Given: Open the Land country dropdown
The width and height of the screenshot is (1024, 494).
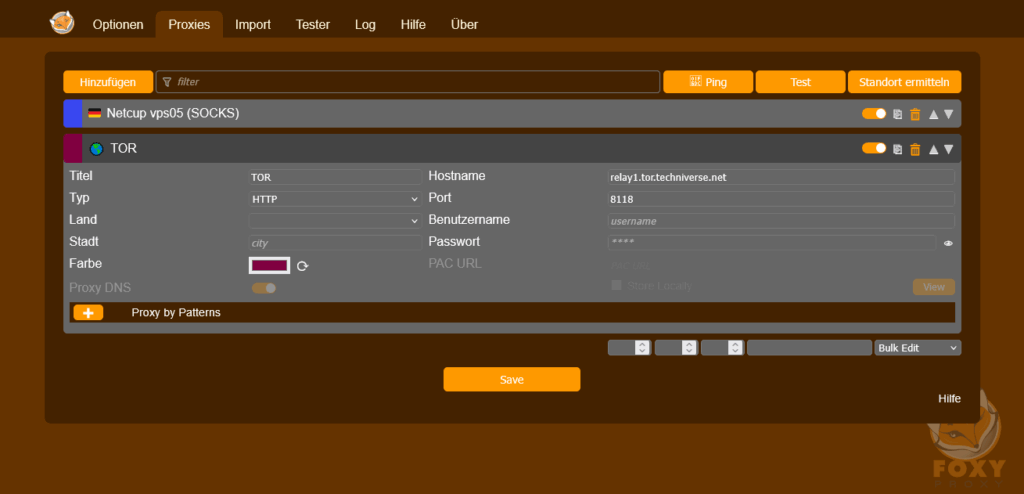Looking at the screenshot, I should [x=335, y=220].
